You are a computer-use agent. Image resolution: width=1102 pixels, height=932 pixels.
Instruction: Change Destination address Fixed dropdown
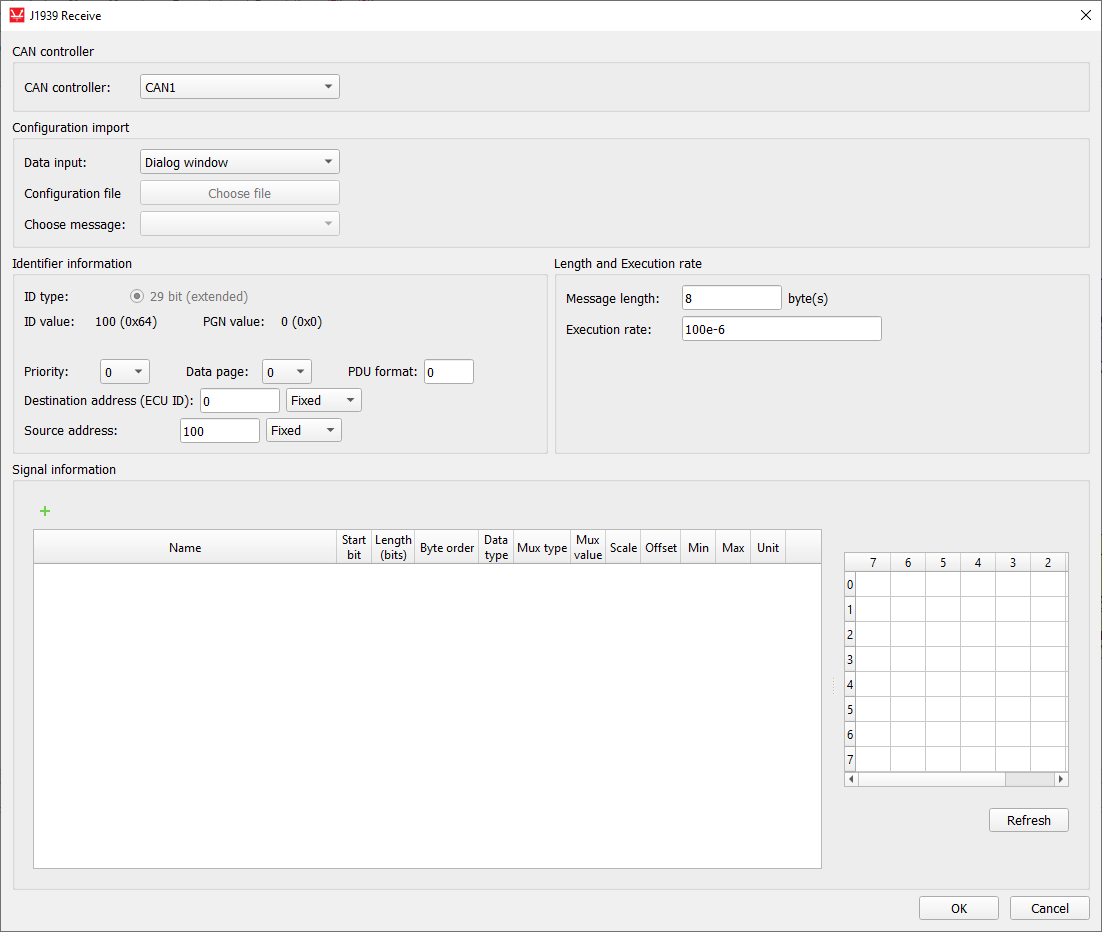(x=324, y=401)
